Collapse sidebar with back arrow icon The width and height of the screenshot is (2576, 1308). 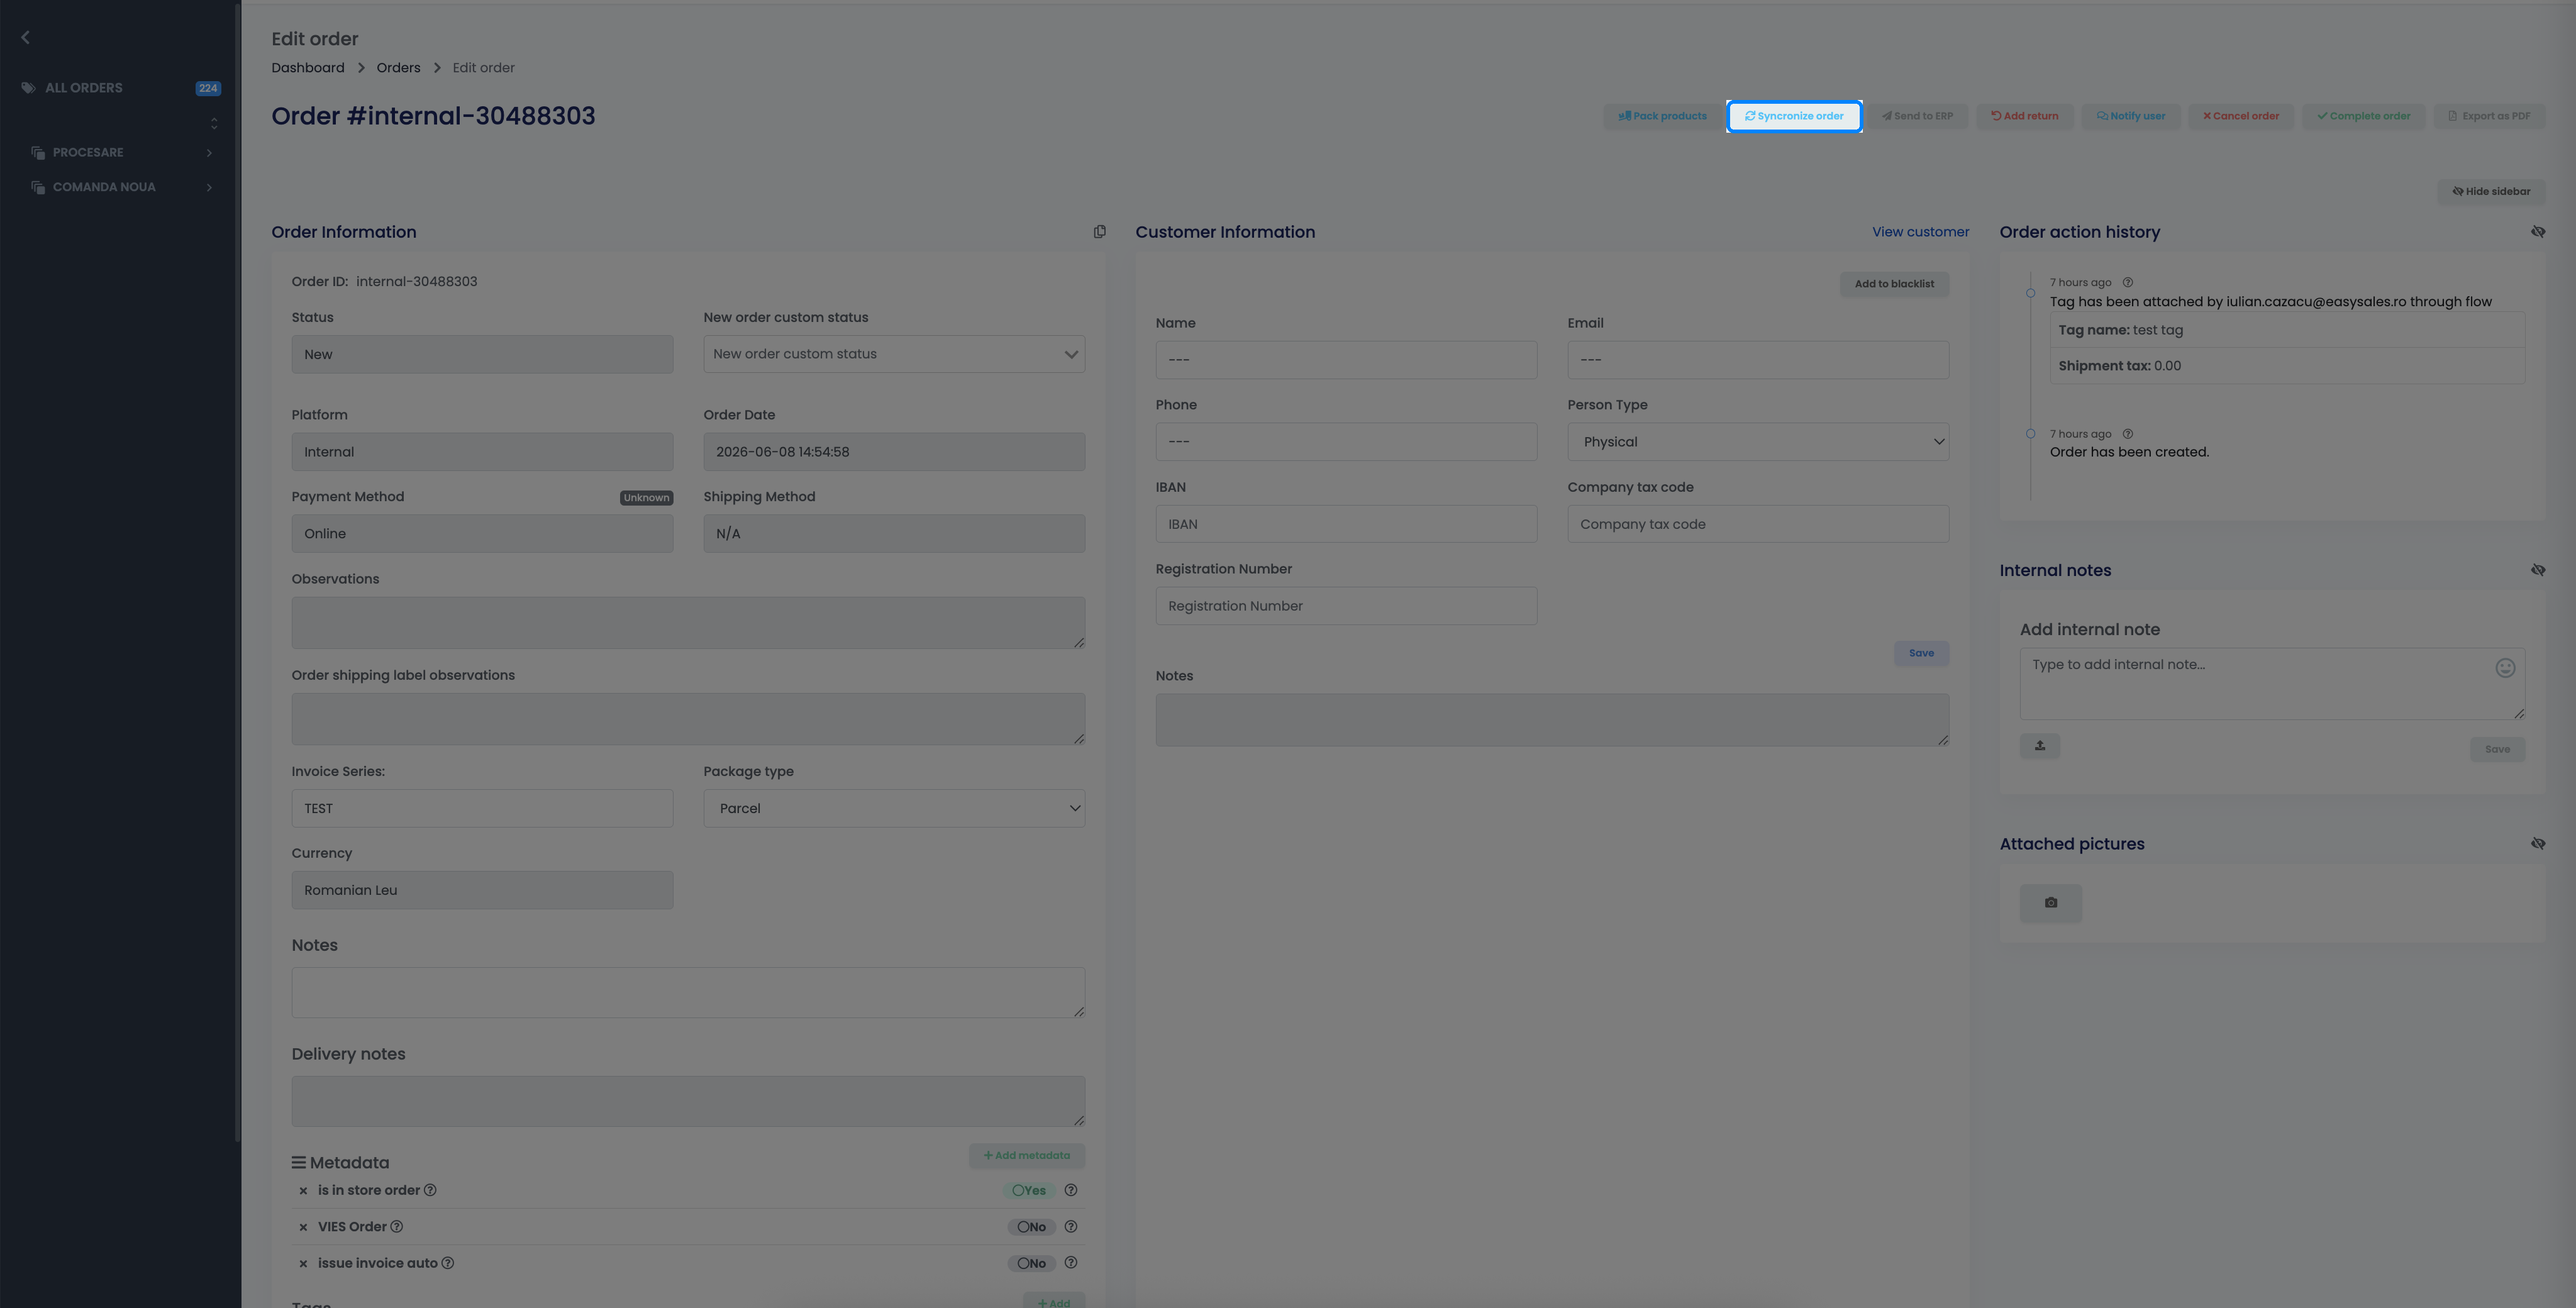[x=25, y=38]
